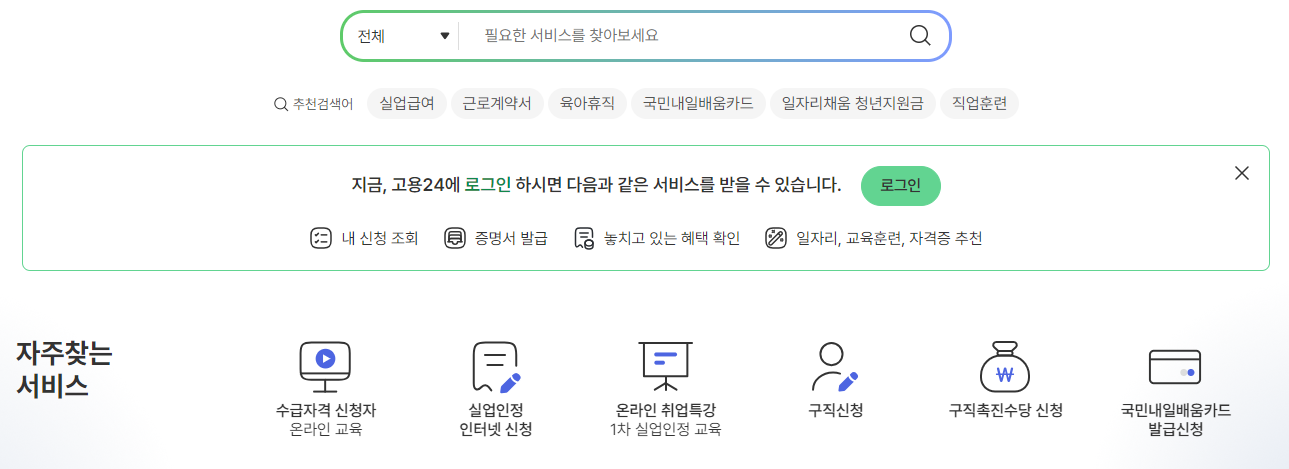Viewport: 1289px width, 469px height.
Task: Click the 내 신청 조회 checklist icon
Action: [321, 238]
